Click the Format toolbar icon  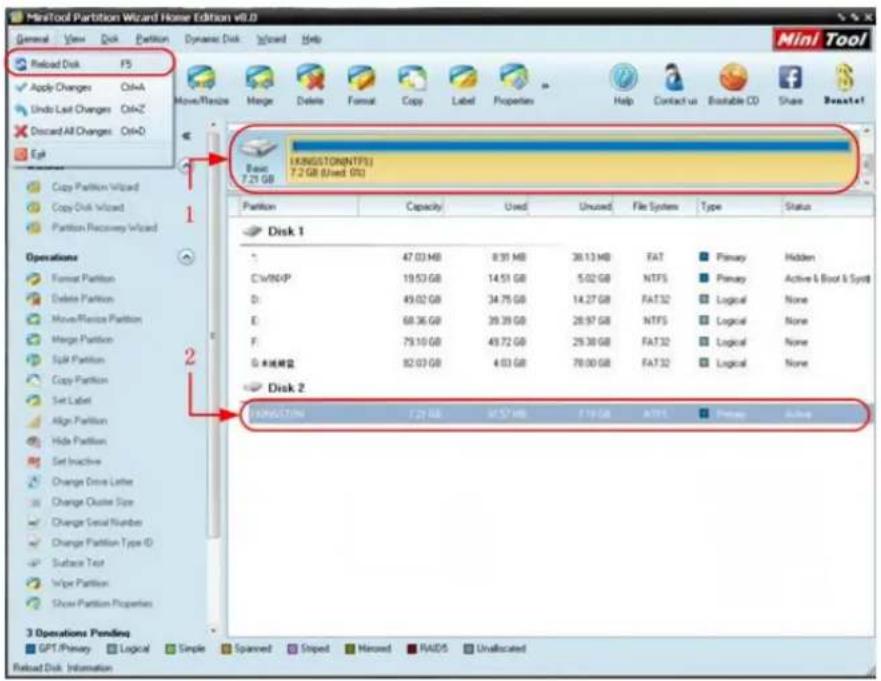coord(361,84)
